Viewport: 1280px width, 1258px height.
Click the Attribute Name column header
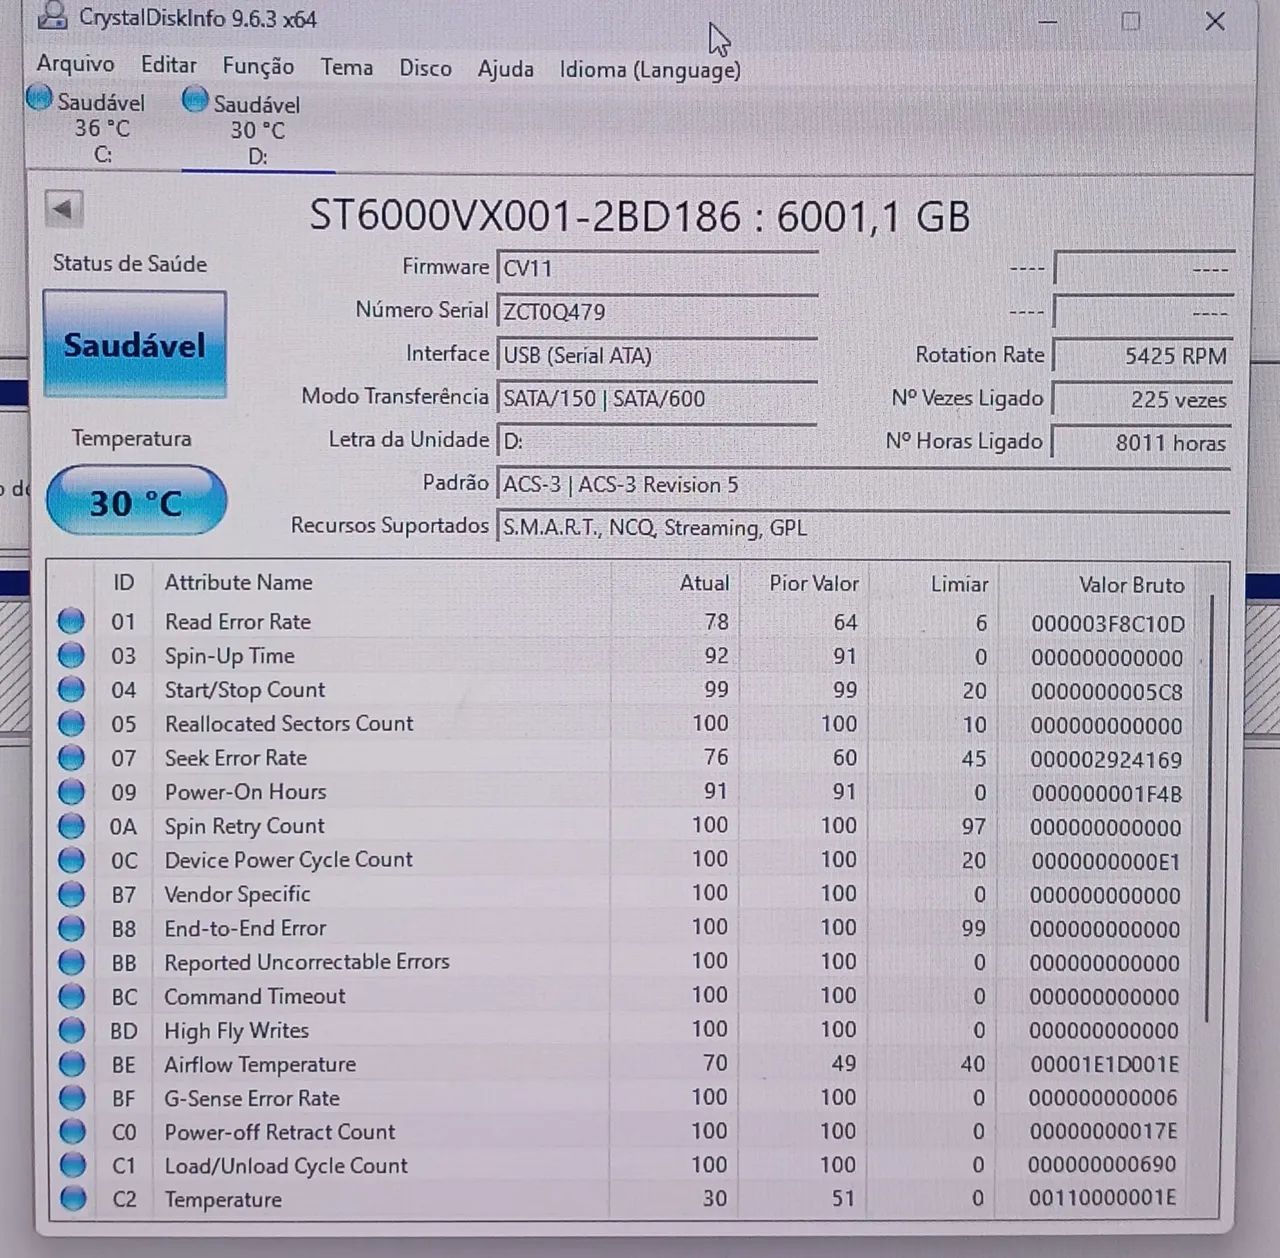click(239, 582)
